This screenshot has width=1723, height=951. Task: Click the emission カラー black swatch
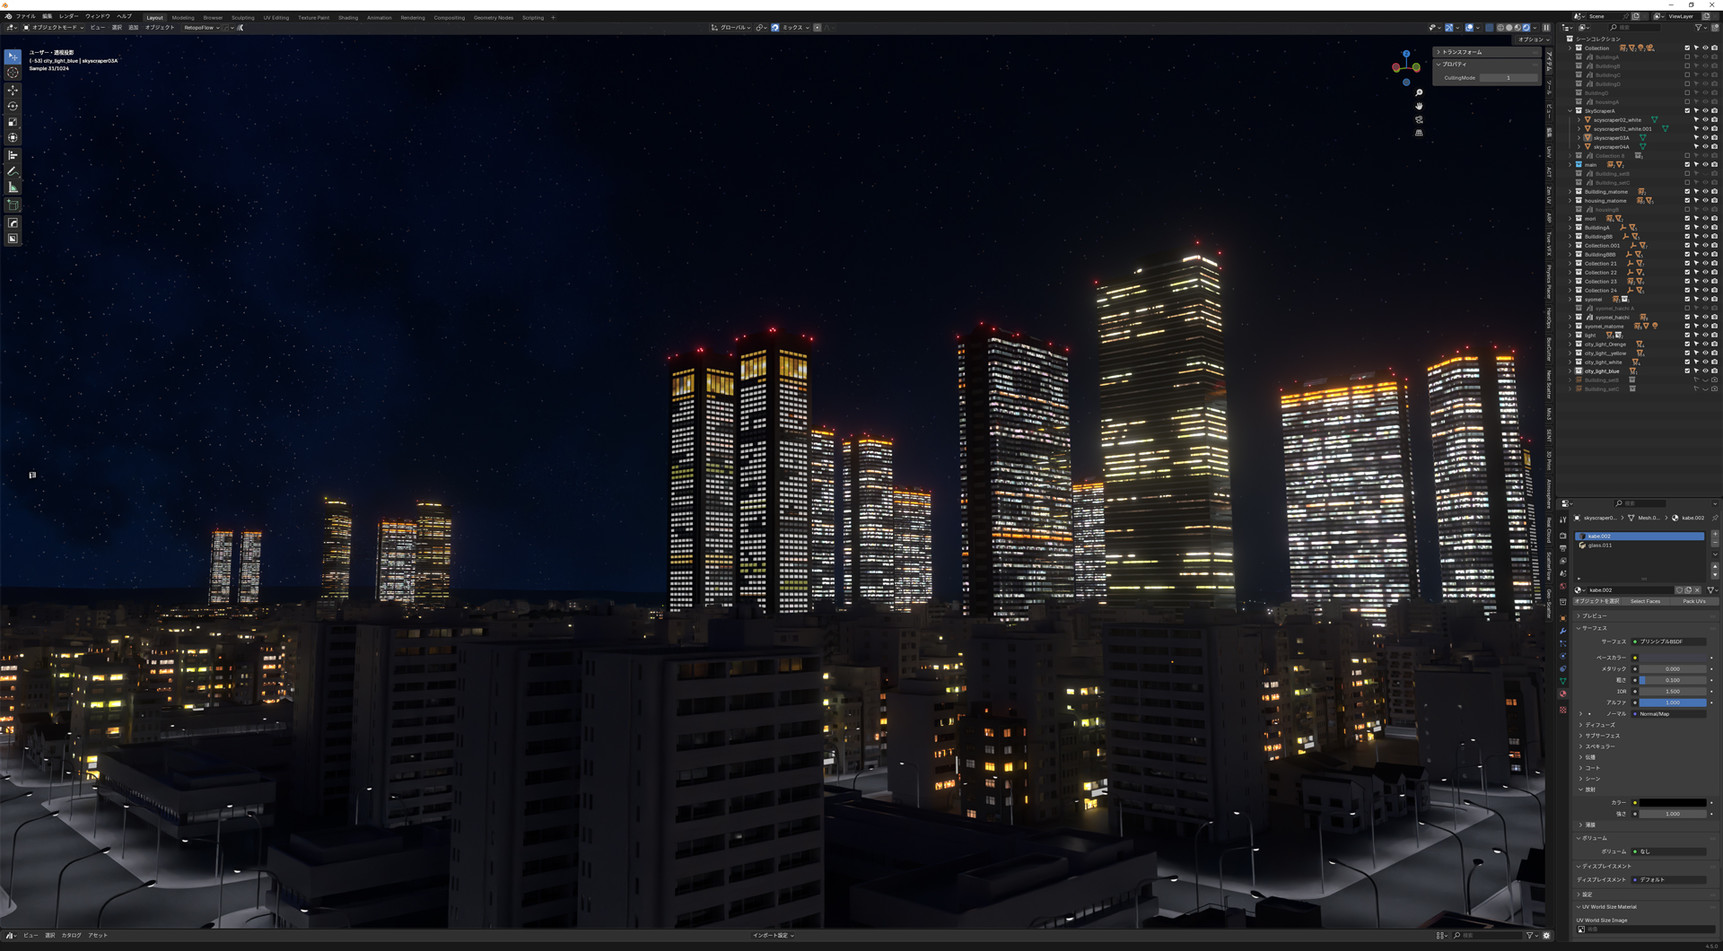point(1672,802)
